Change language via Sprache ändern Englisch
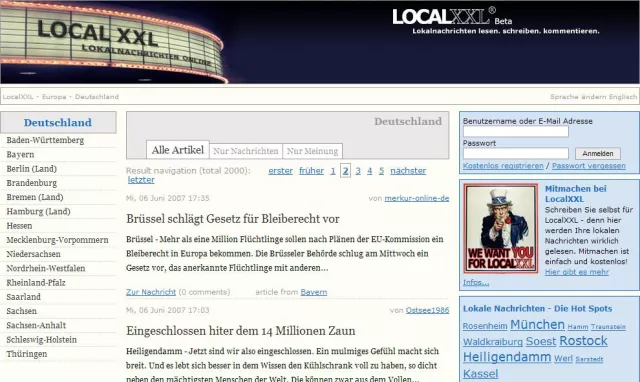Screen dimensions: 640x382 coord(593,97)
